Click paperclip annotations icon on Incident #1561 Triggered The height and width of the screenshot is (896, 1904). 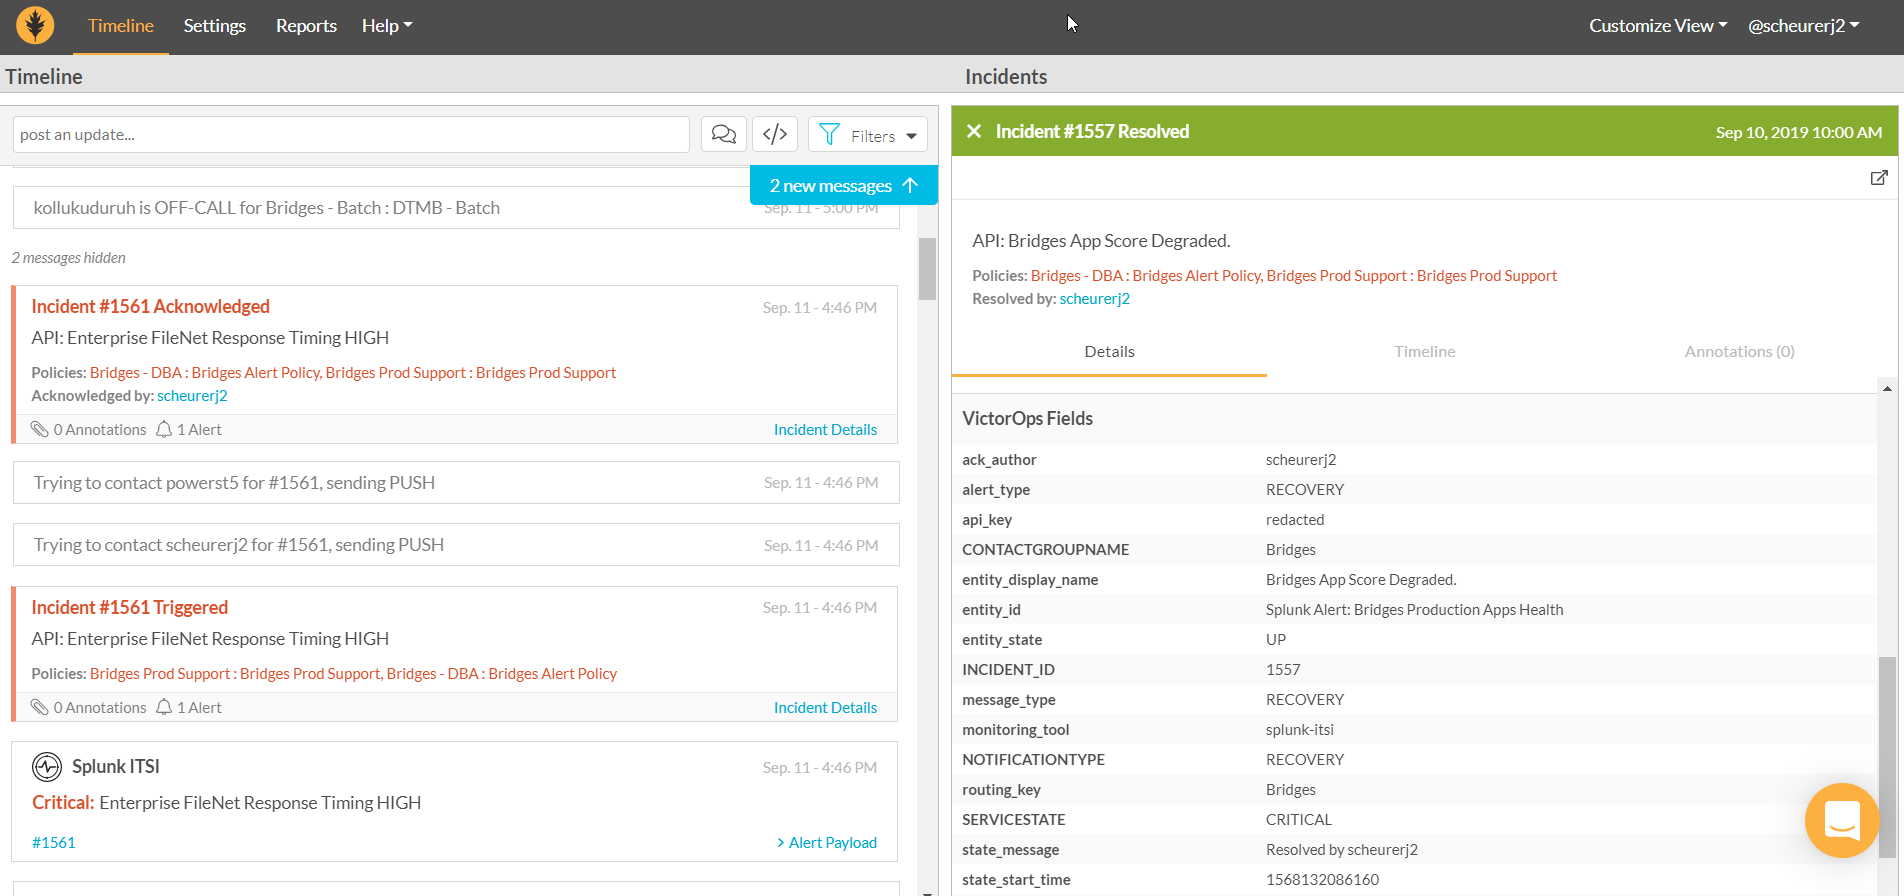click(40, 707)
